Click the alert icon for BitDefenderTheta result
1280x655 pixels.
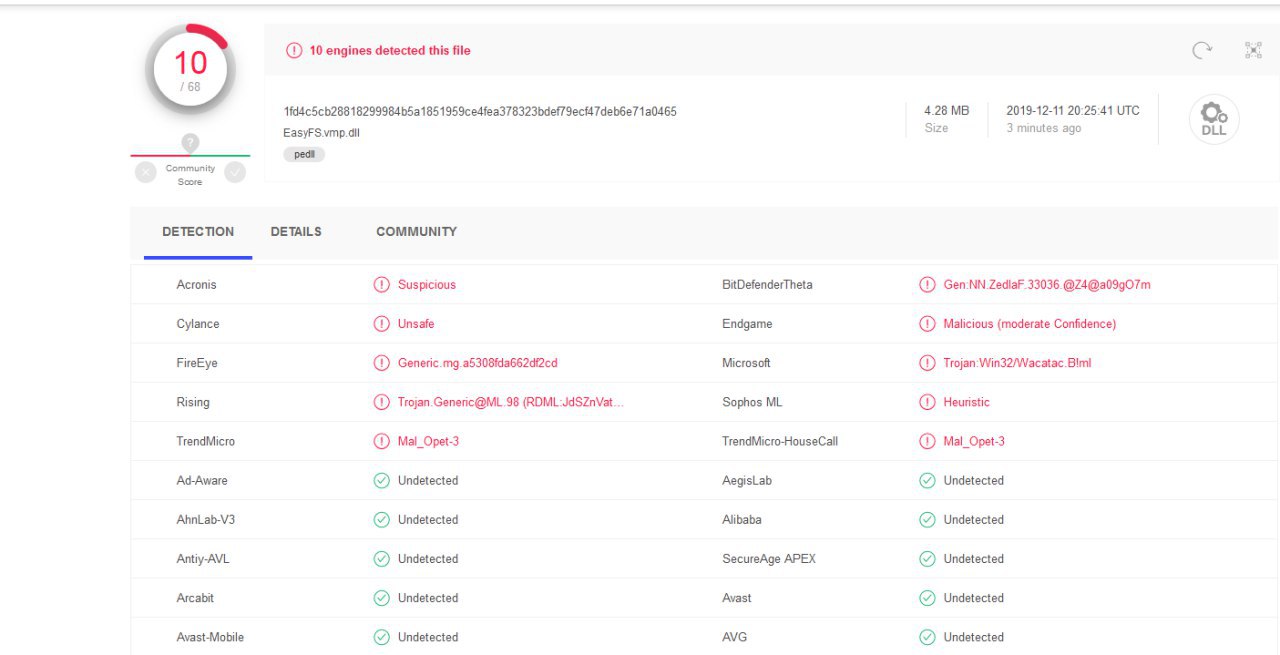pos(927,285)
